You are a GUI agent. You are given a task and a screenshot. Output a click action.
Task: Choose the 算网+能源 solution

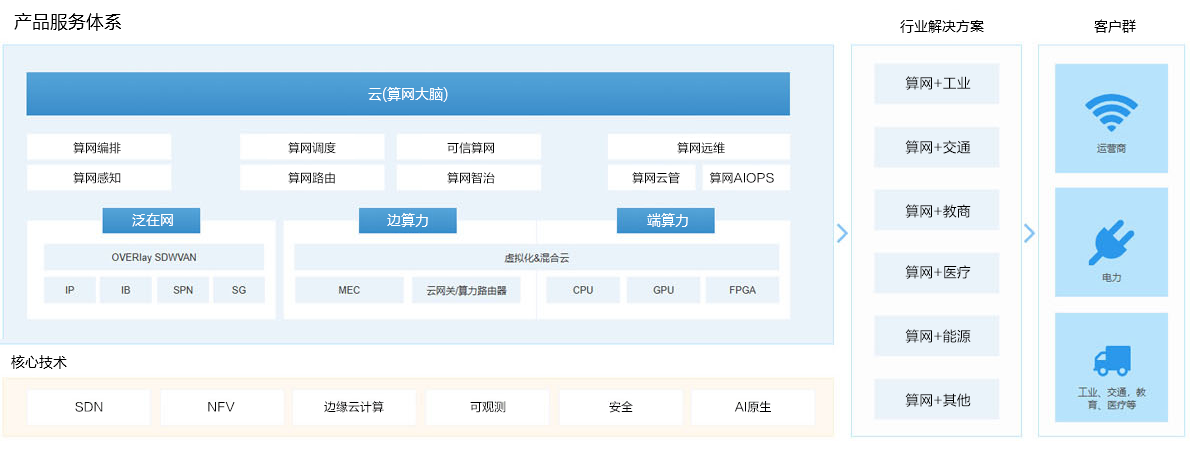click(937, 336)
